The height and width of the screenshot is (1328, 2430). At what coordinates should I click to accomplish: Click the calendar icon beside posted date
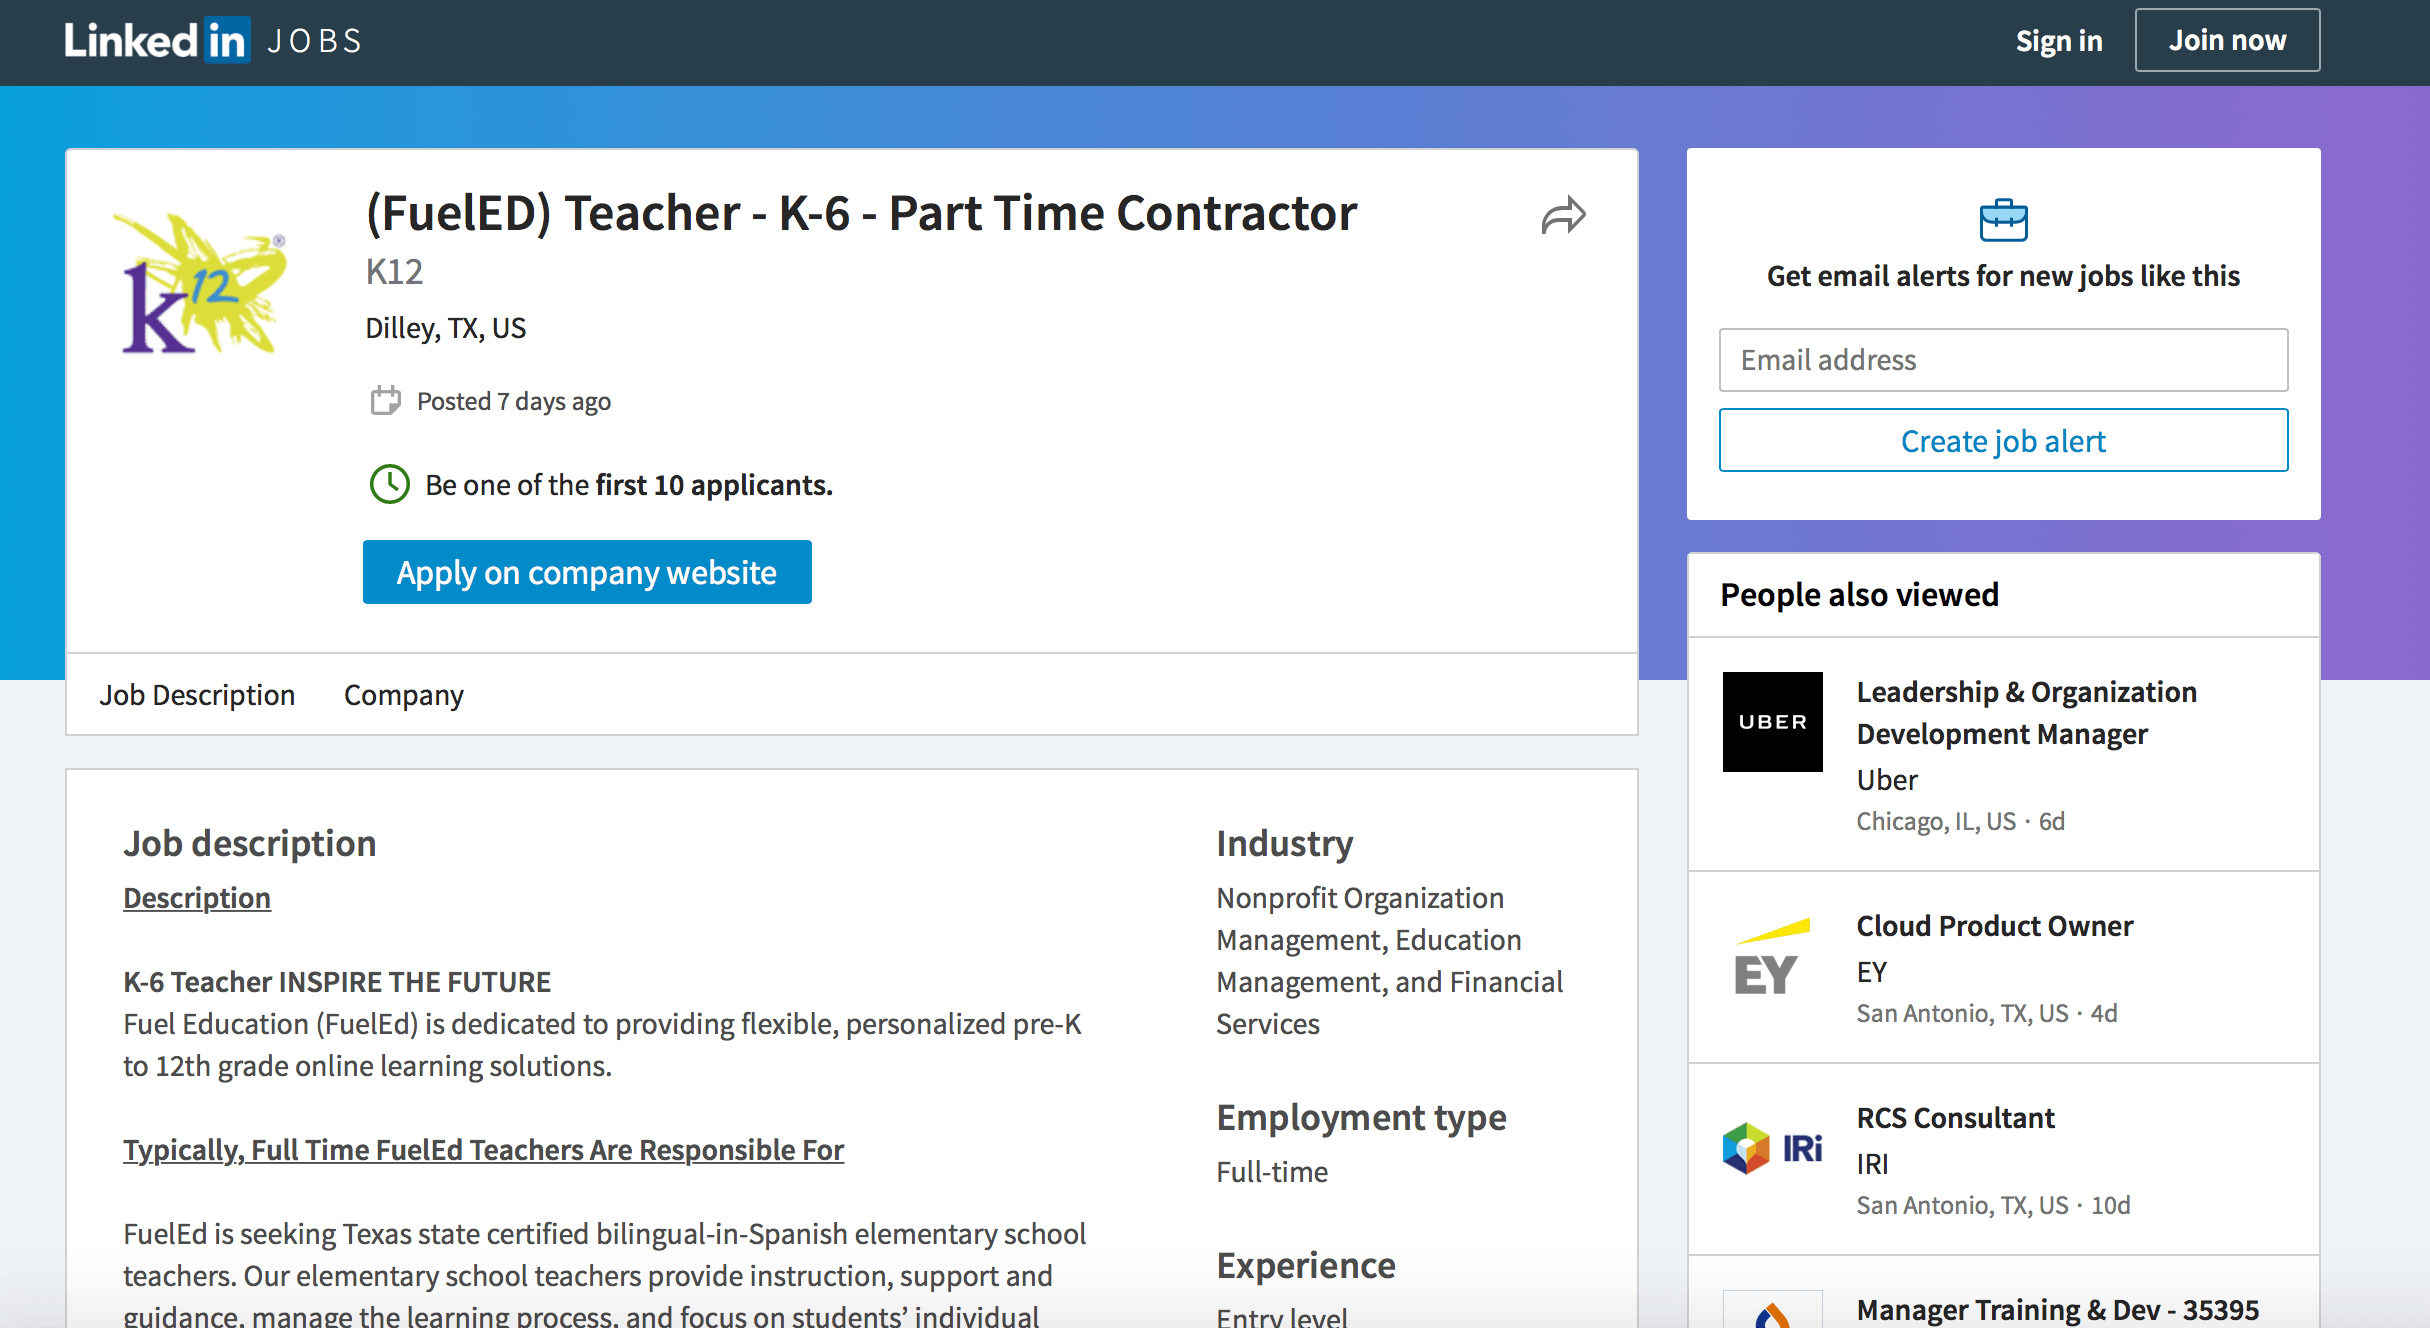[385, 401]
